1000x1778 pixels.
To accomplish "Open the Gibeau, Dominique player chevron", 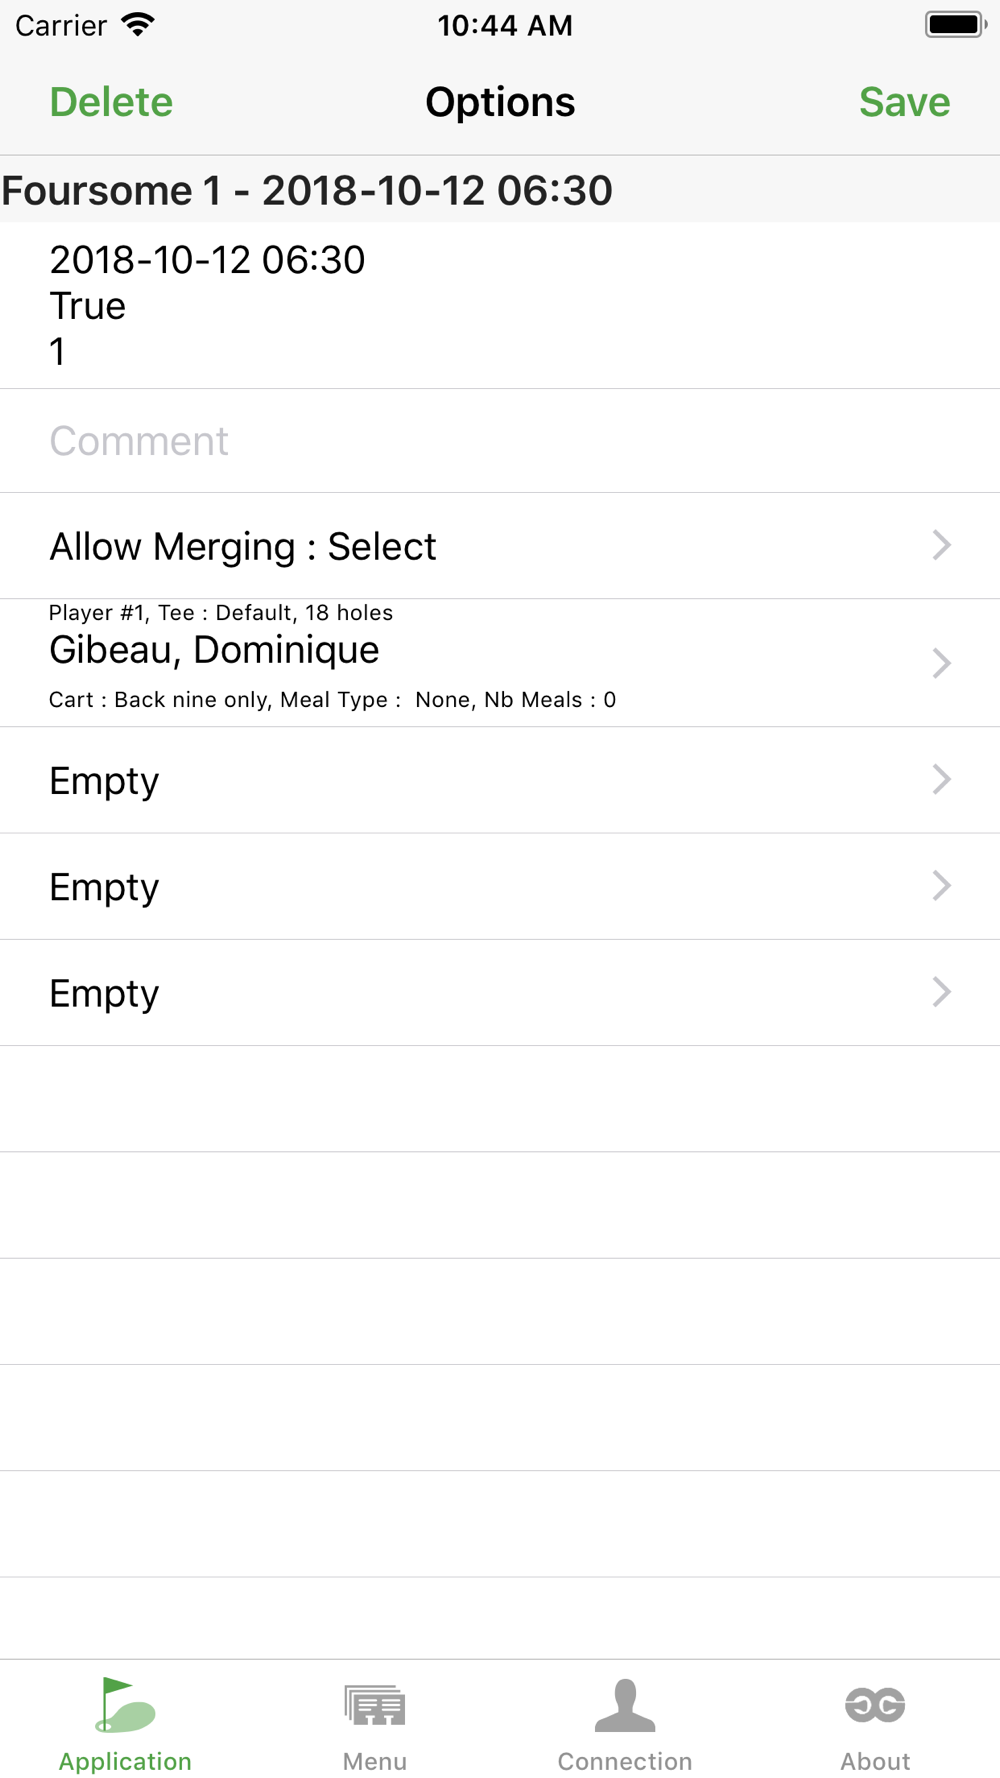I will click(x=941, y=663).
